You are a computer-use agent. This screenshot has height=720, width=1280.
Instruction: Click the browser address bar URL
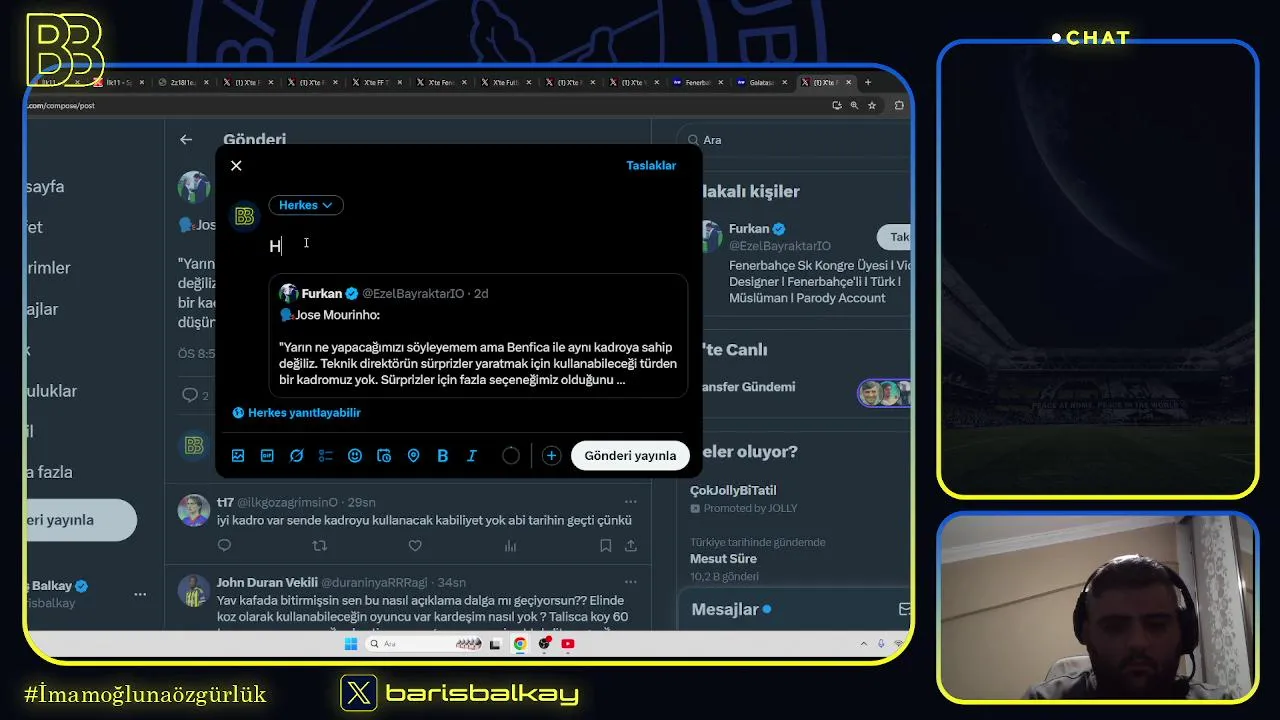click(x=61, y=105)
